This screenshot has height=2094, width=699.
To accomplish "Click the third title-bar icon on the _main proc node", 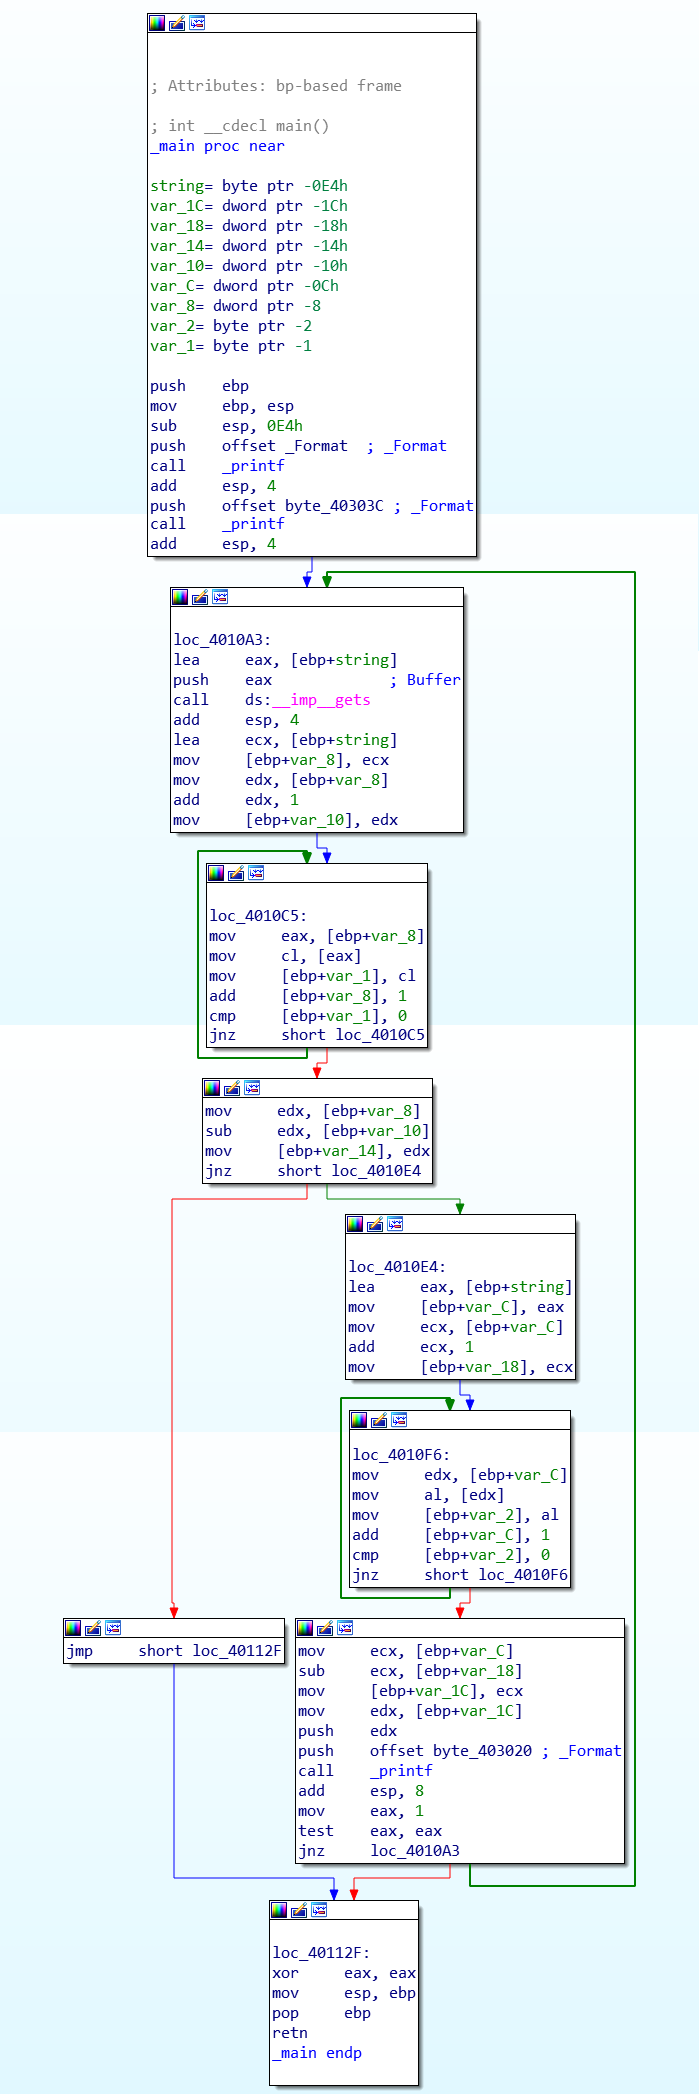I will pyautogui.click(x=197, y=23).
